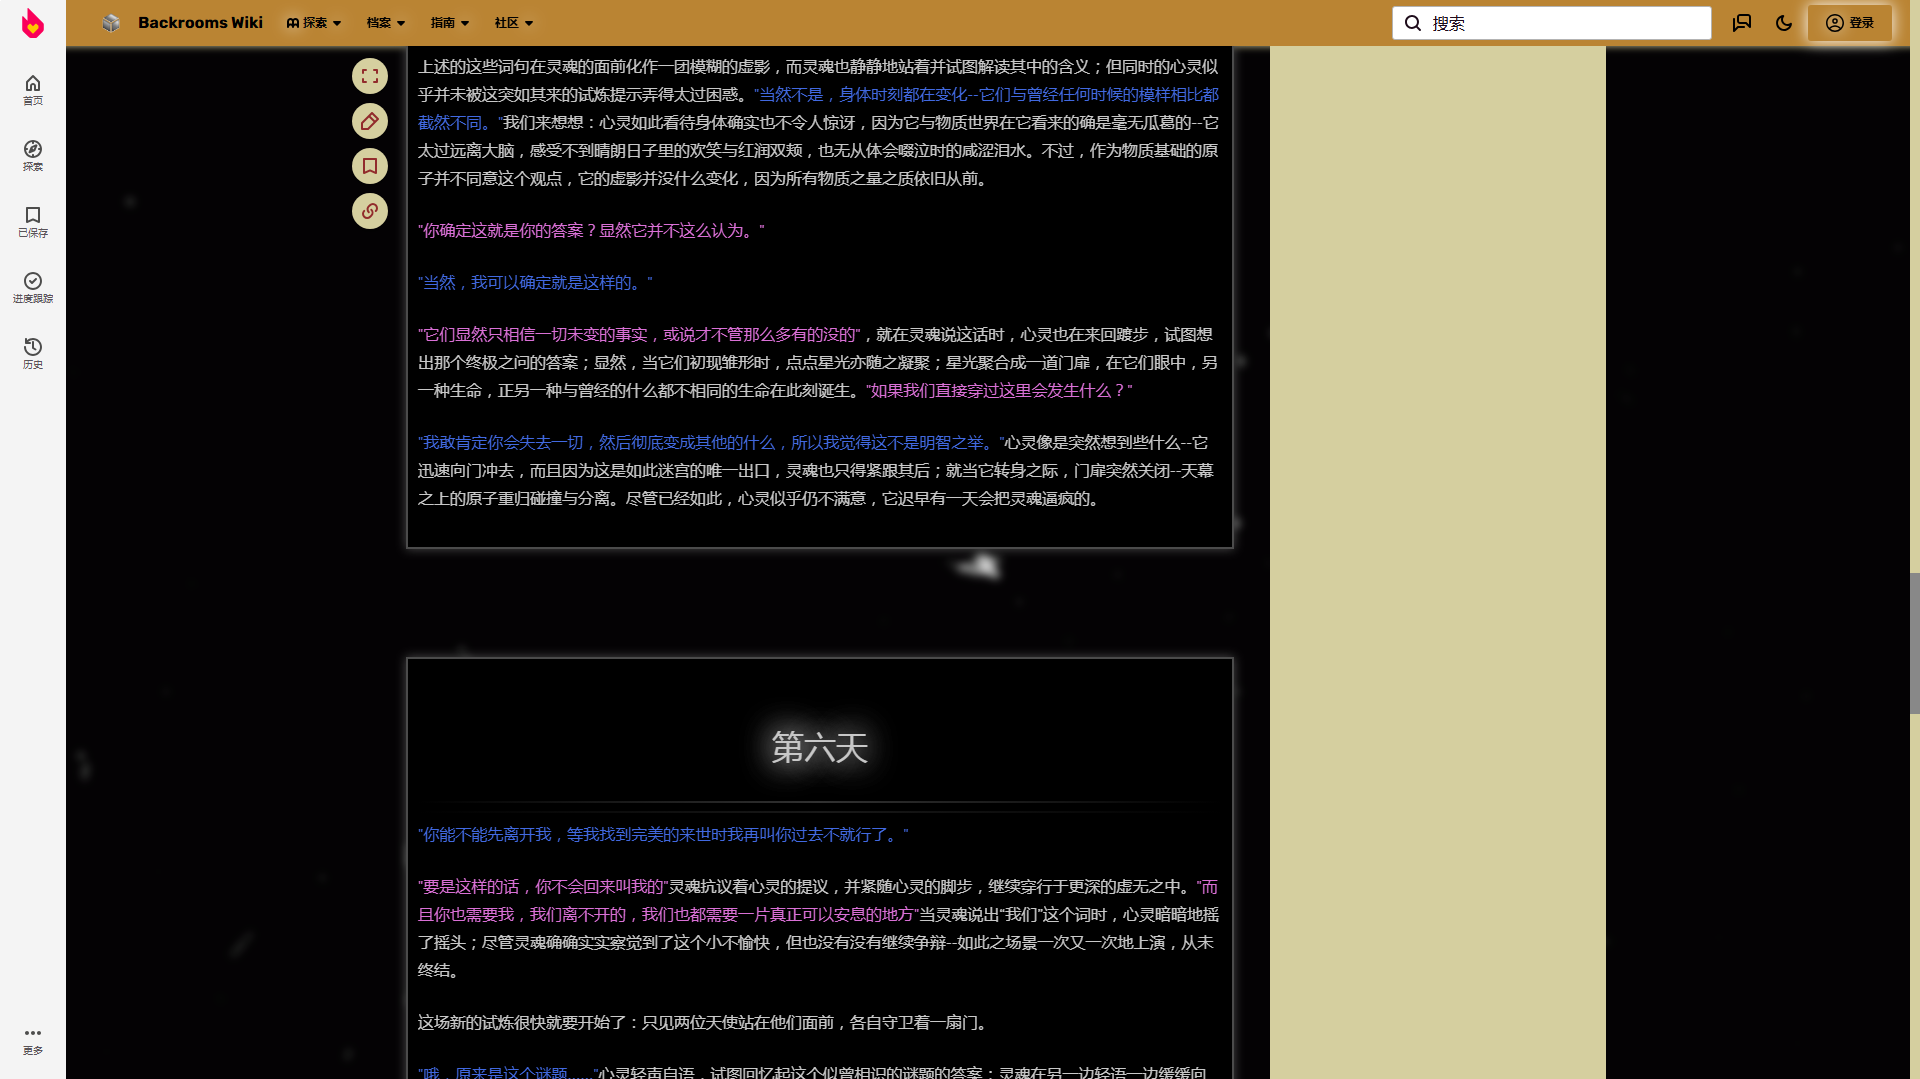Click the fullscreen expand round button
The width and height of the screenshot is (1920, 1079).
[x=370, y=76]
